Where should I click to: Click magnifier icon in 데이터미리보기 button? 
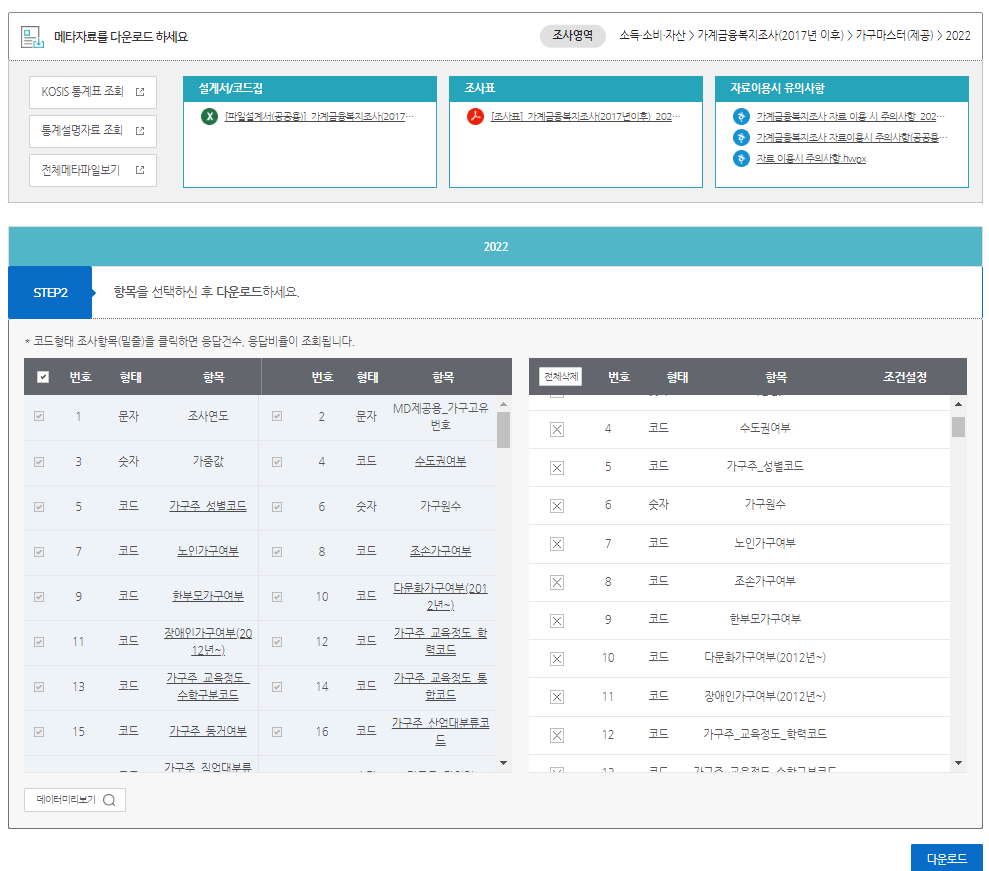109,800
